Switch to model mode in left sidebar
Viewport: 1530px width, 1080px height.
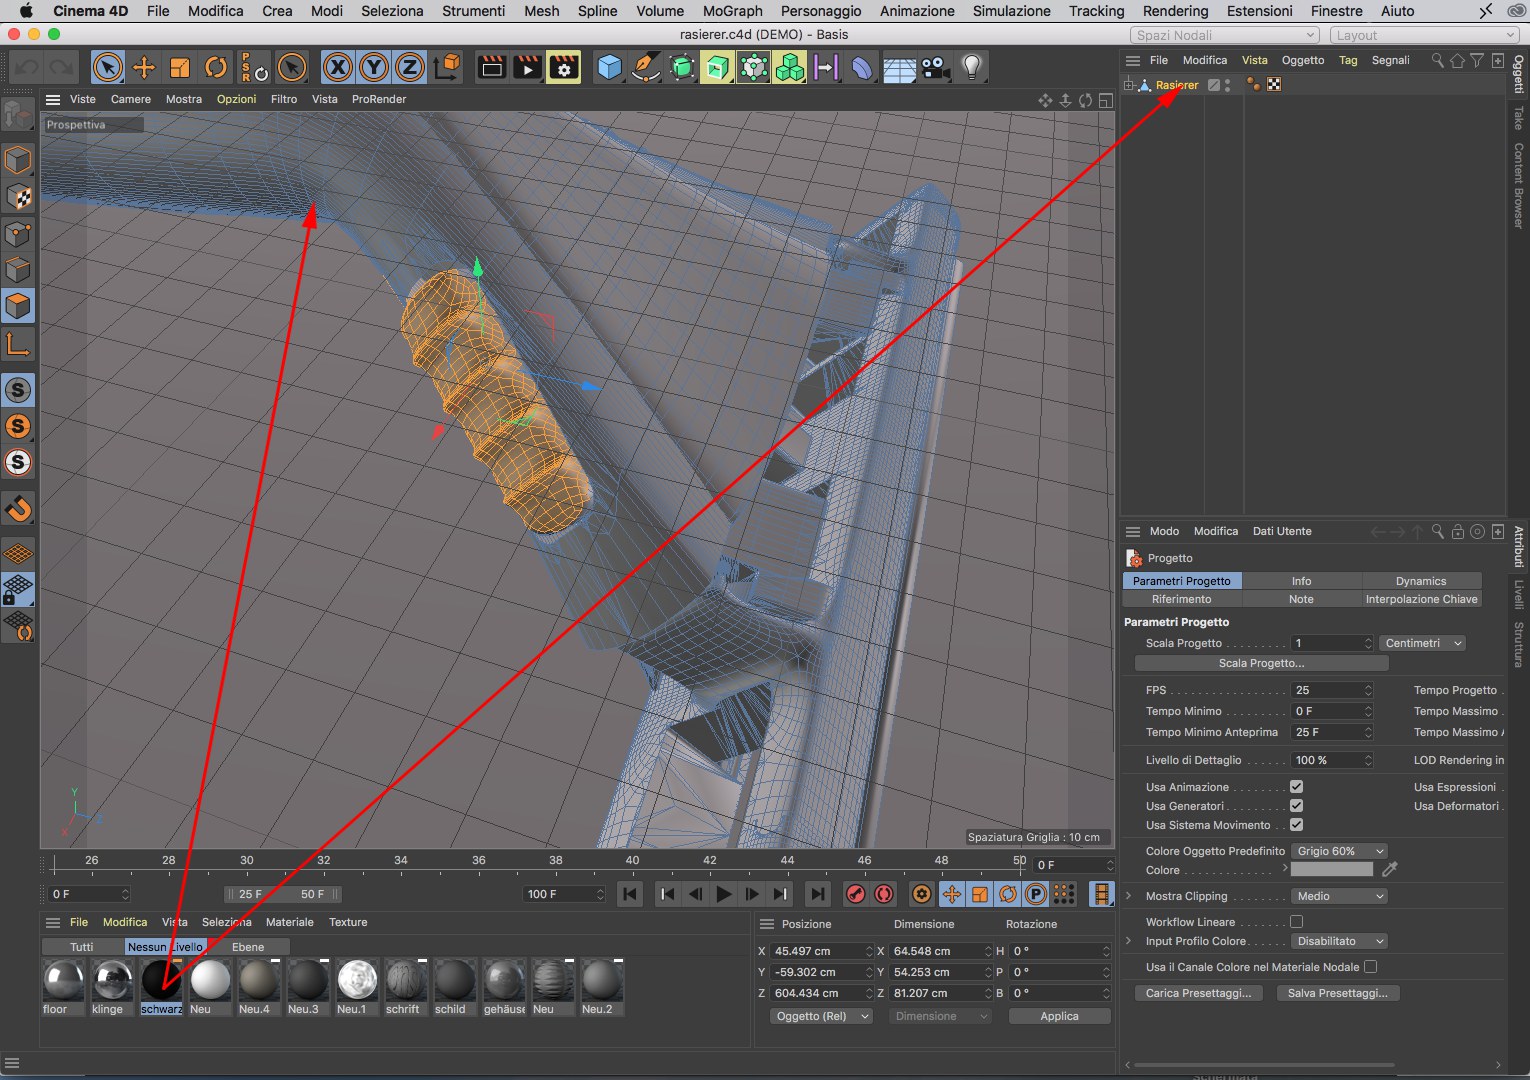pyautogui.click(x=18, y=161)
